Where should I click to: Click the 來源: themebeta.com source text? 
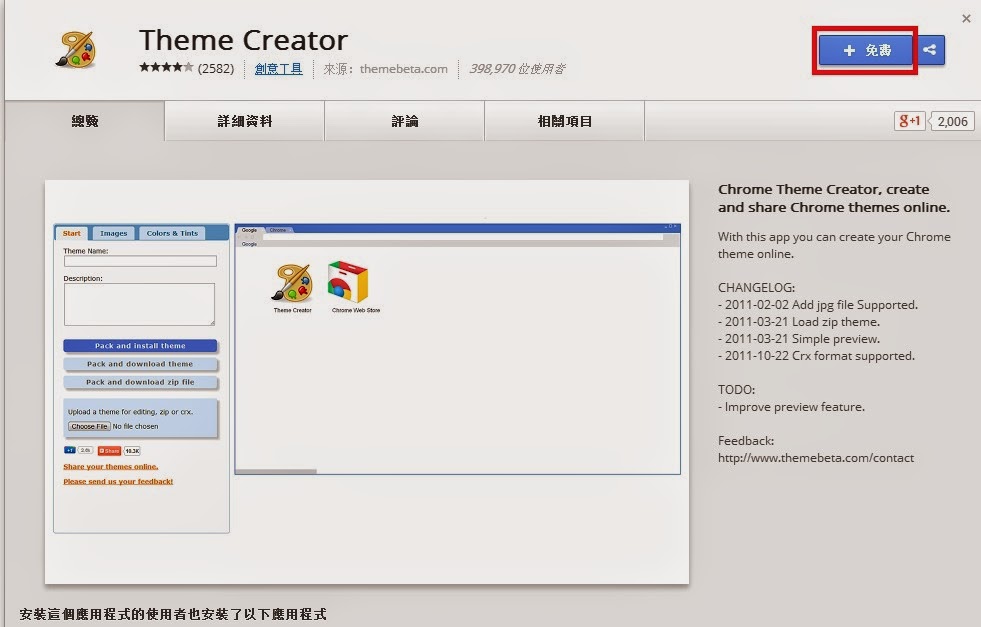tap(385, 69)
